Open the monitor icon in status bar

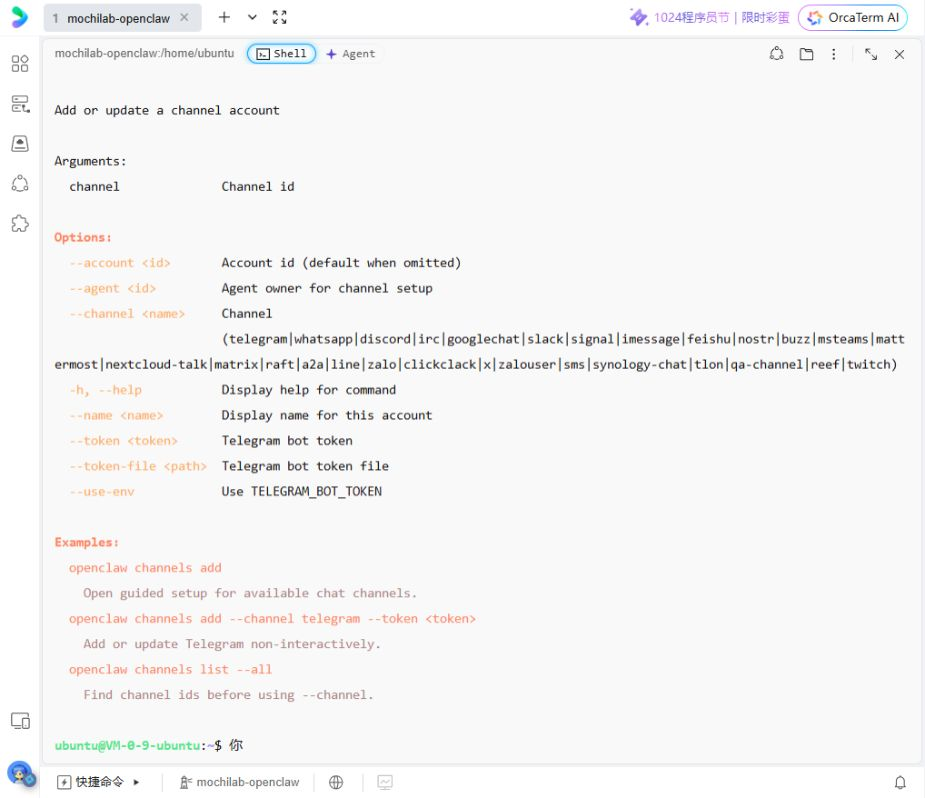tap(385, 782)
